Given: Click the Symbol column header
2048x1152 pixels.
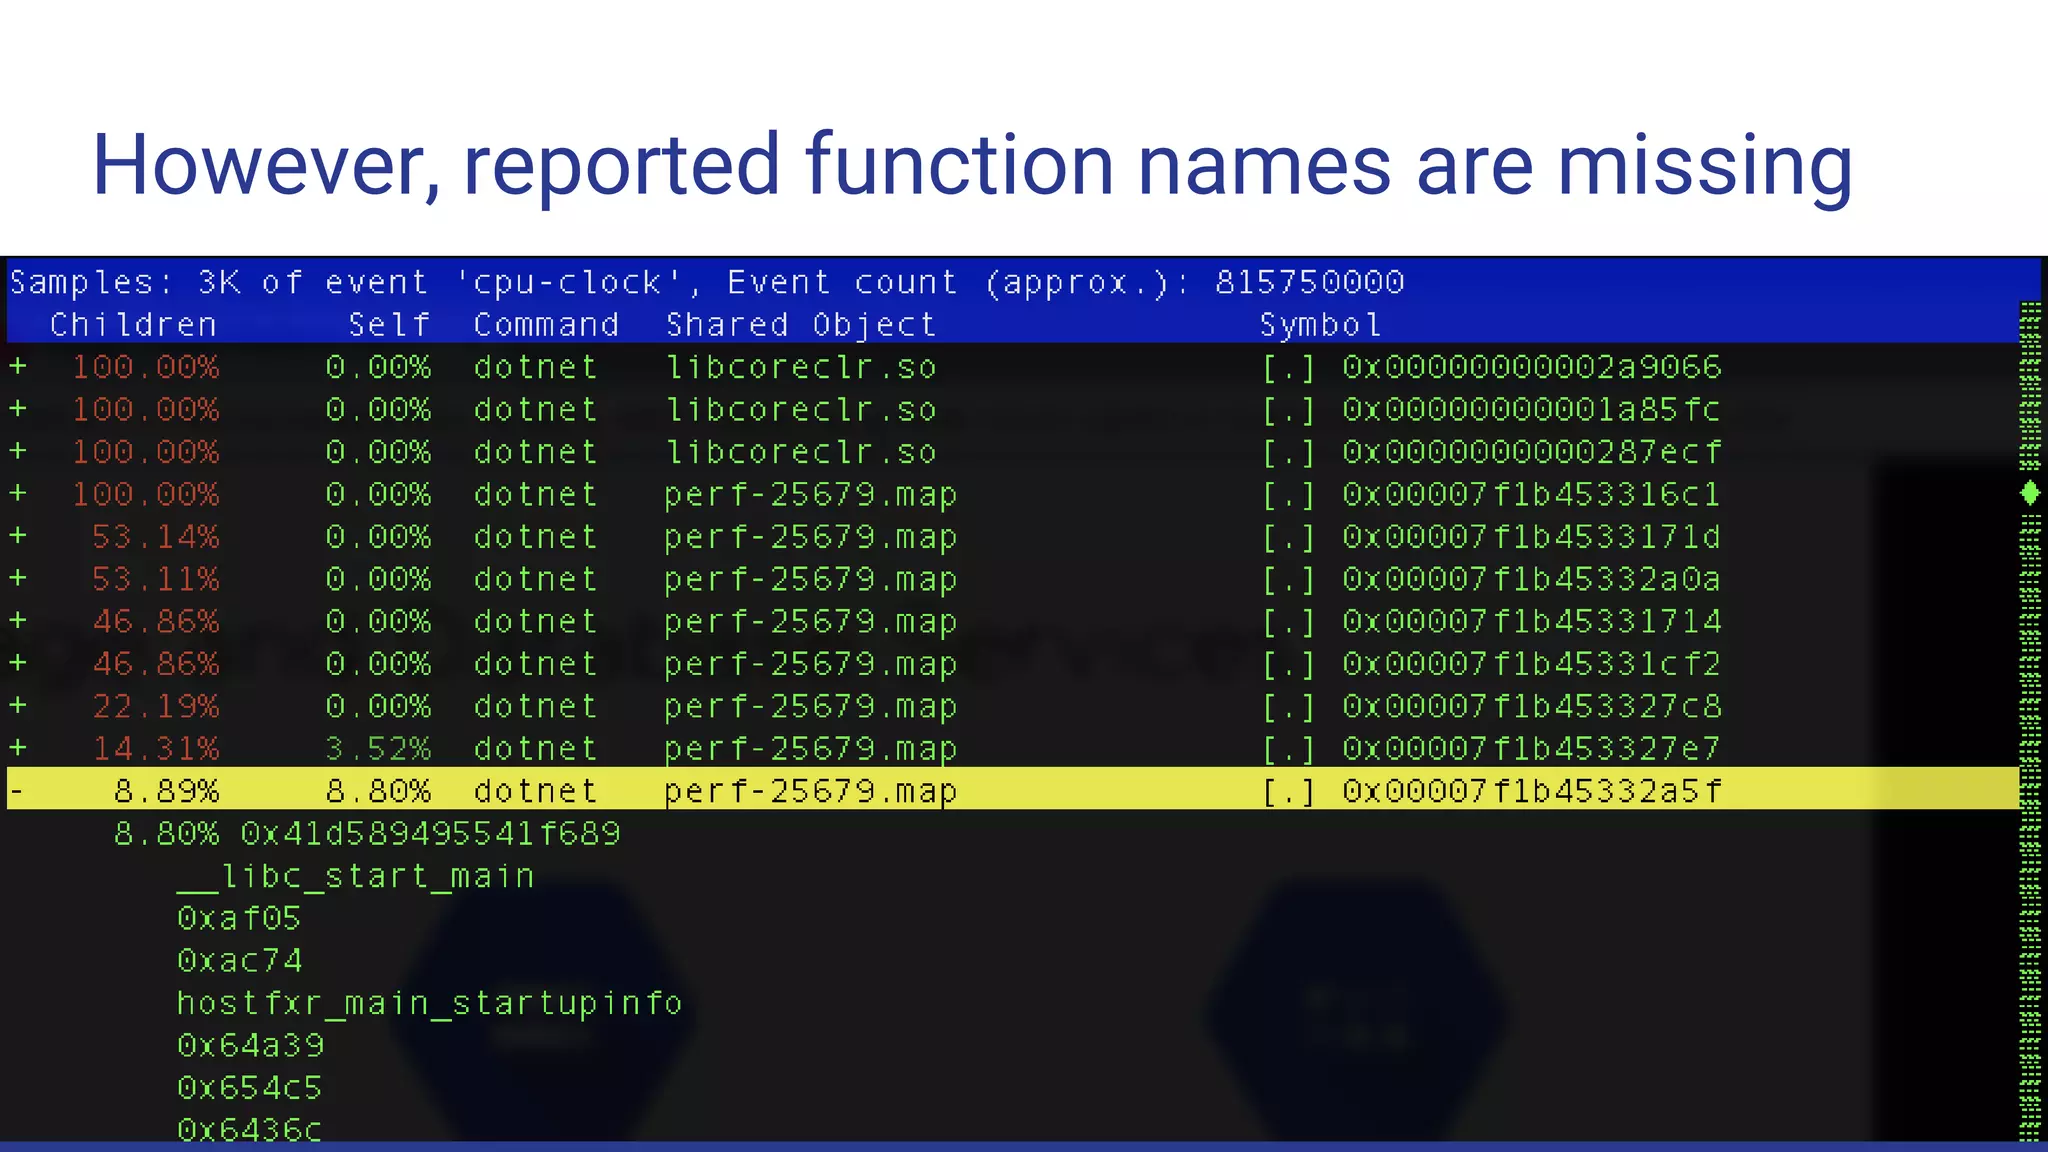Looking at the screenshot, I should (1320, 324).
